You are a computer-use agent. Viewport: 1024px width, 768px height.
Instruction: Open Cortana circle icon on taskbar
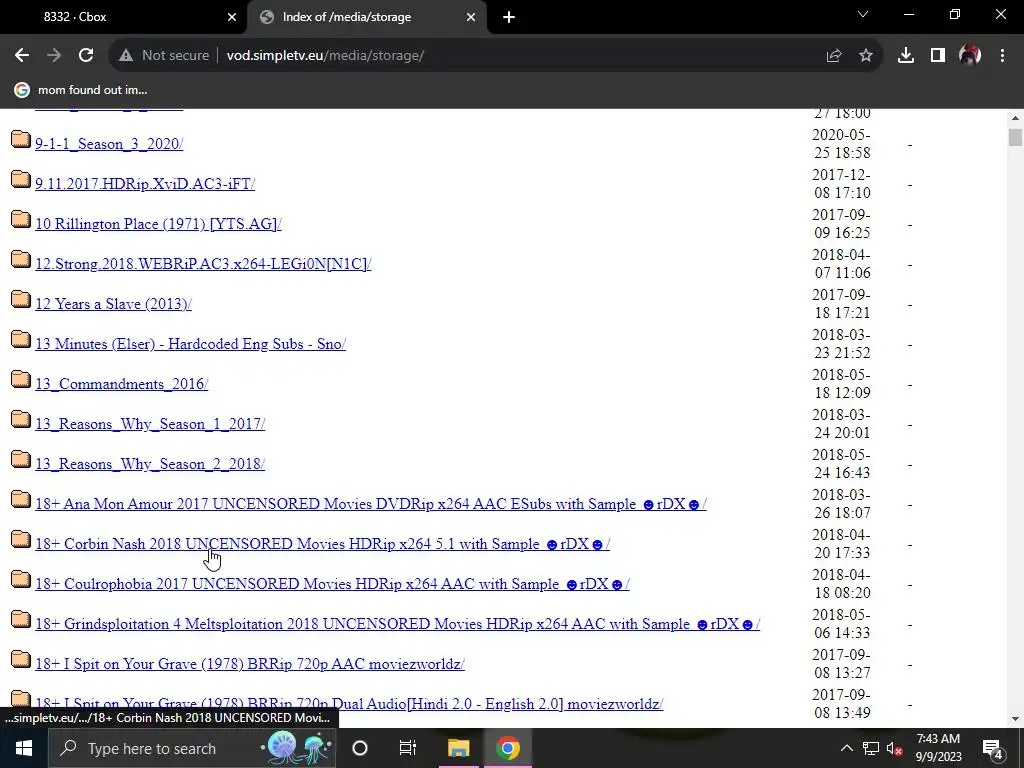pos(360,748)
